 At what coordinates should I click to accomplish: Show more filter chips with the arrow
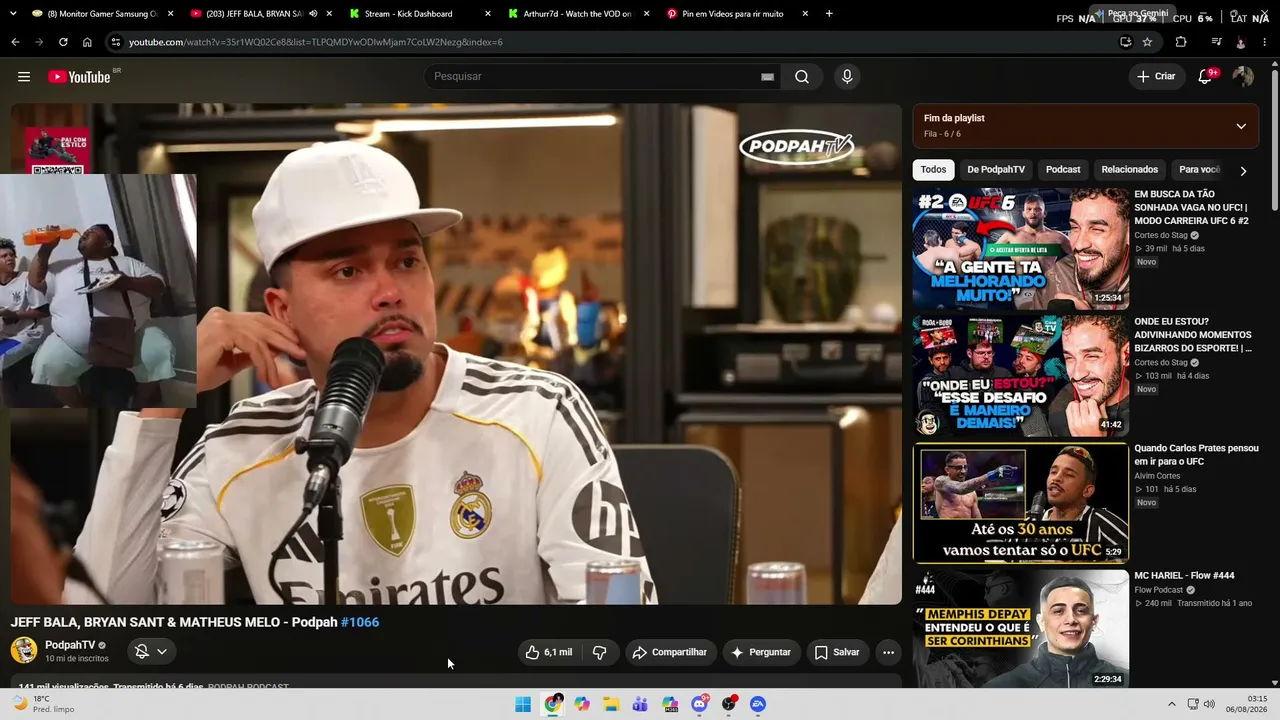[x=1243, y=171]
